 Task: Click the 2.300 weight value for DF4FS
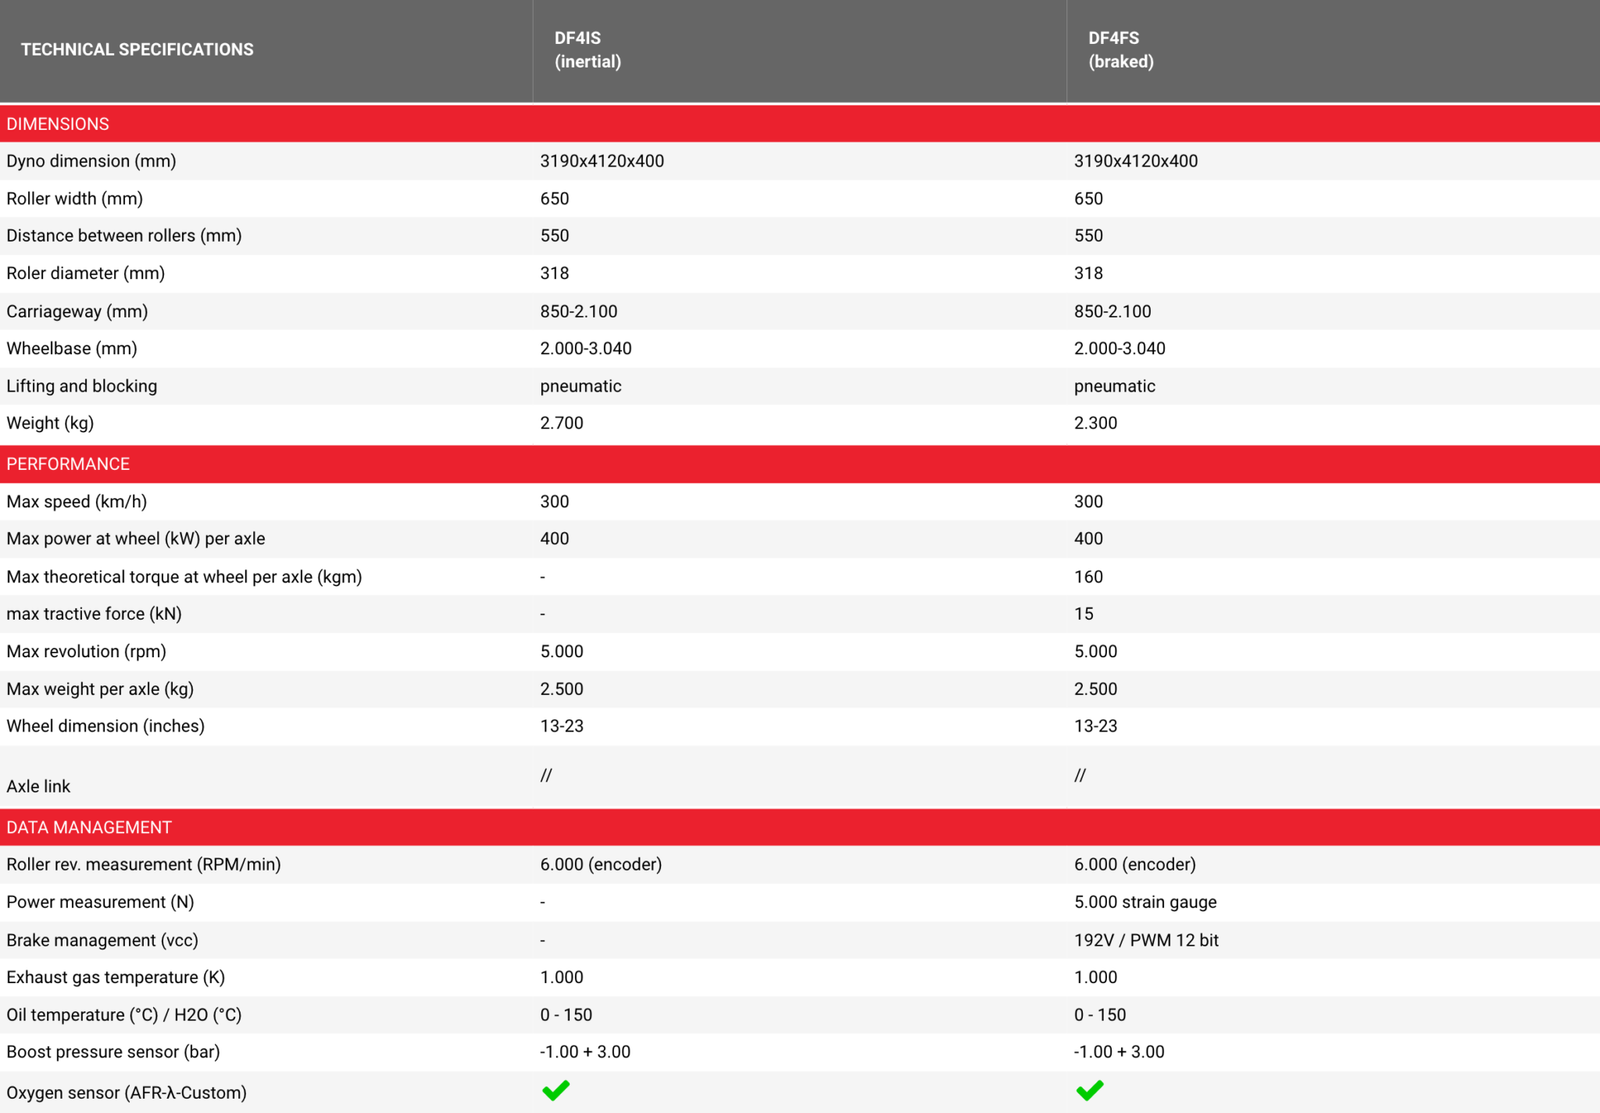coord(1095,423)
